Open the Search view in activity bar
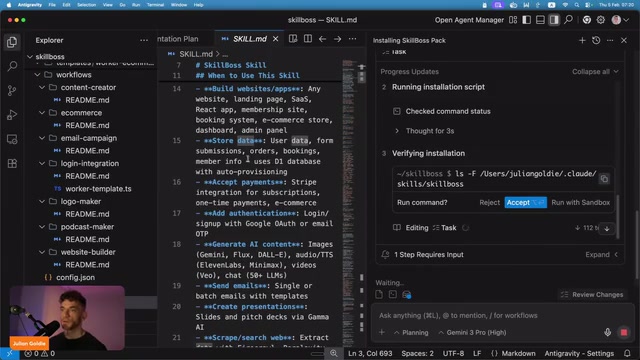640x360 pixels. click(12, 66)
